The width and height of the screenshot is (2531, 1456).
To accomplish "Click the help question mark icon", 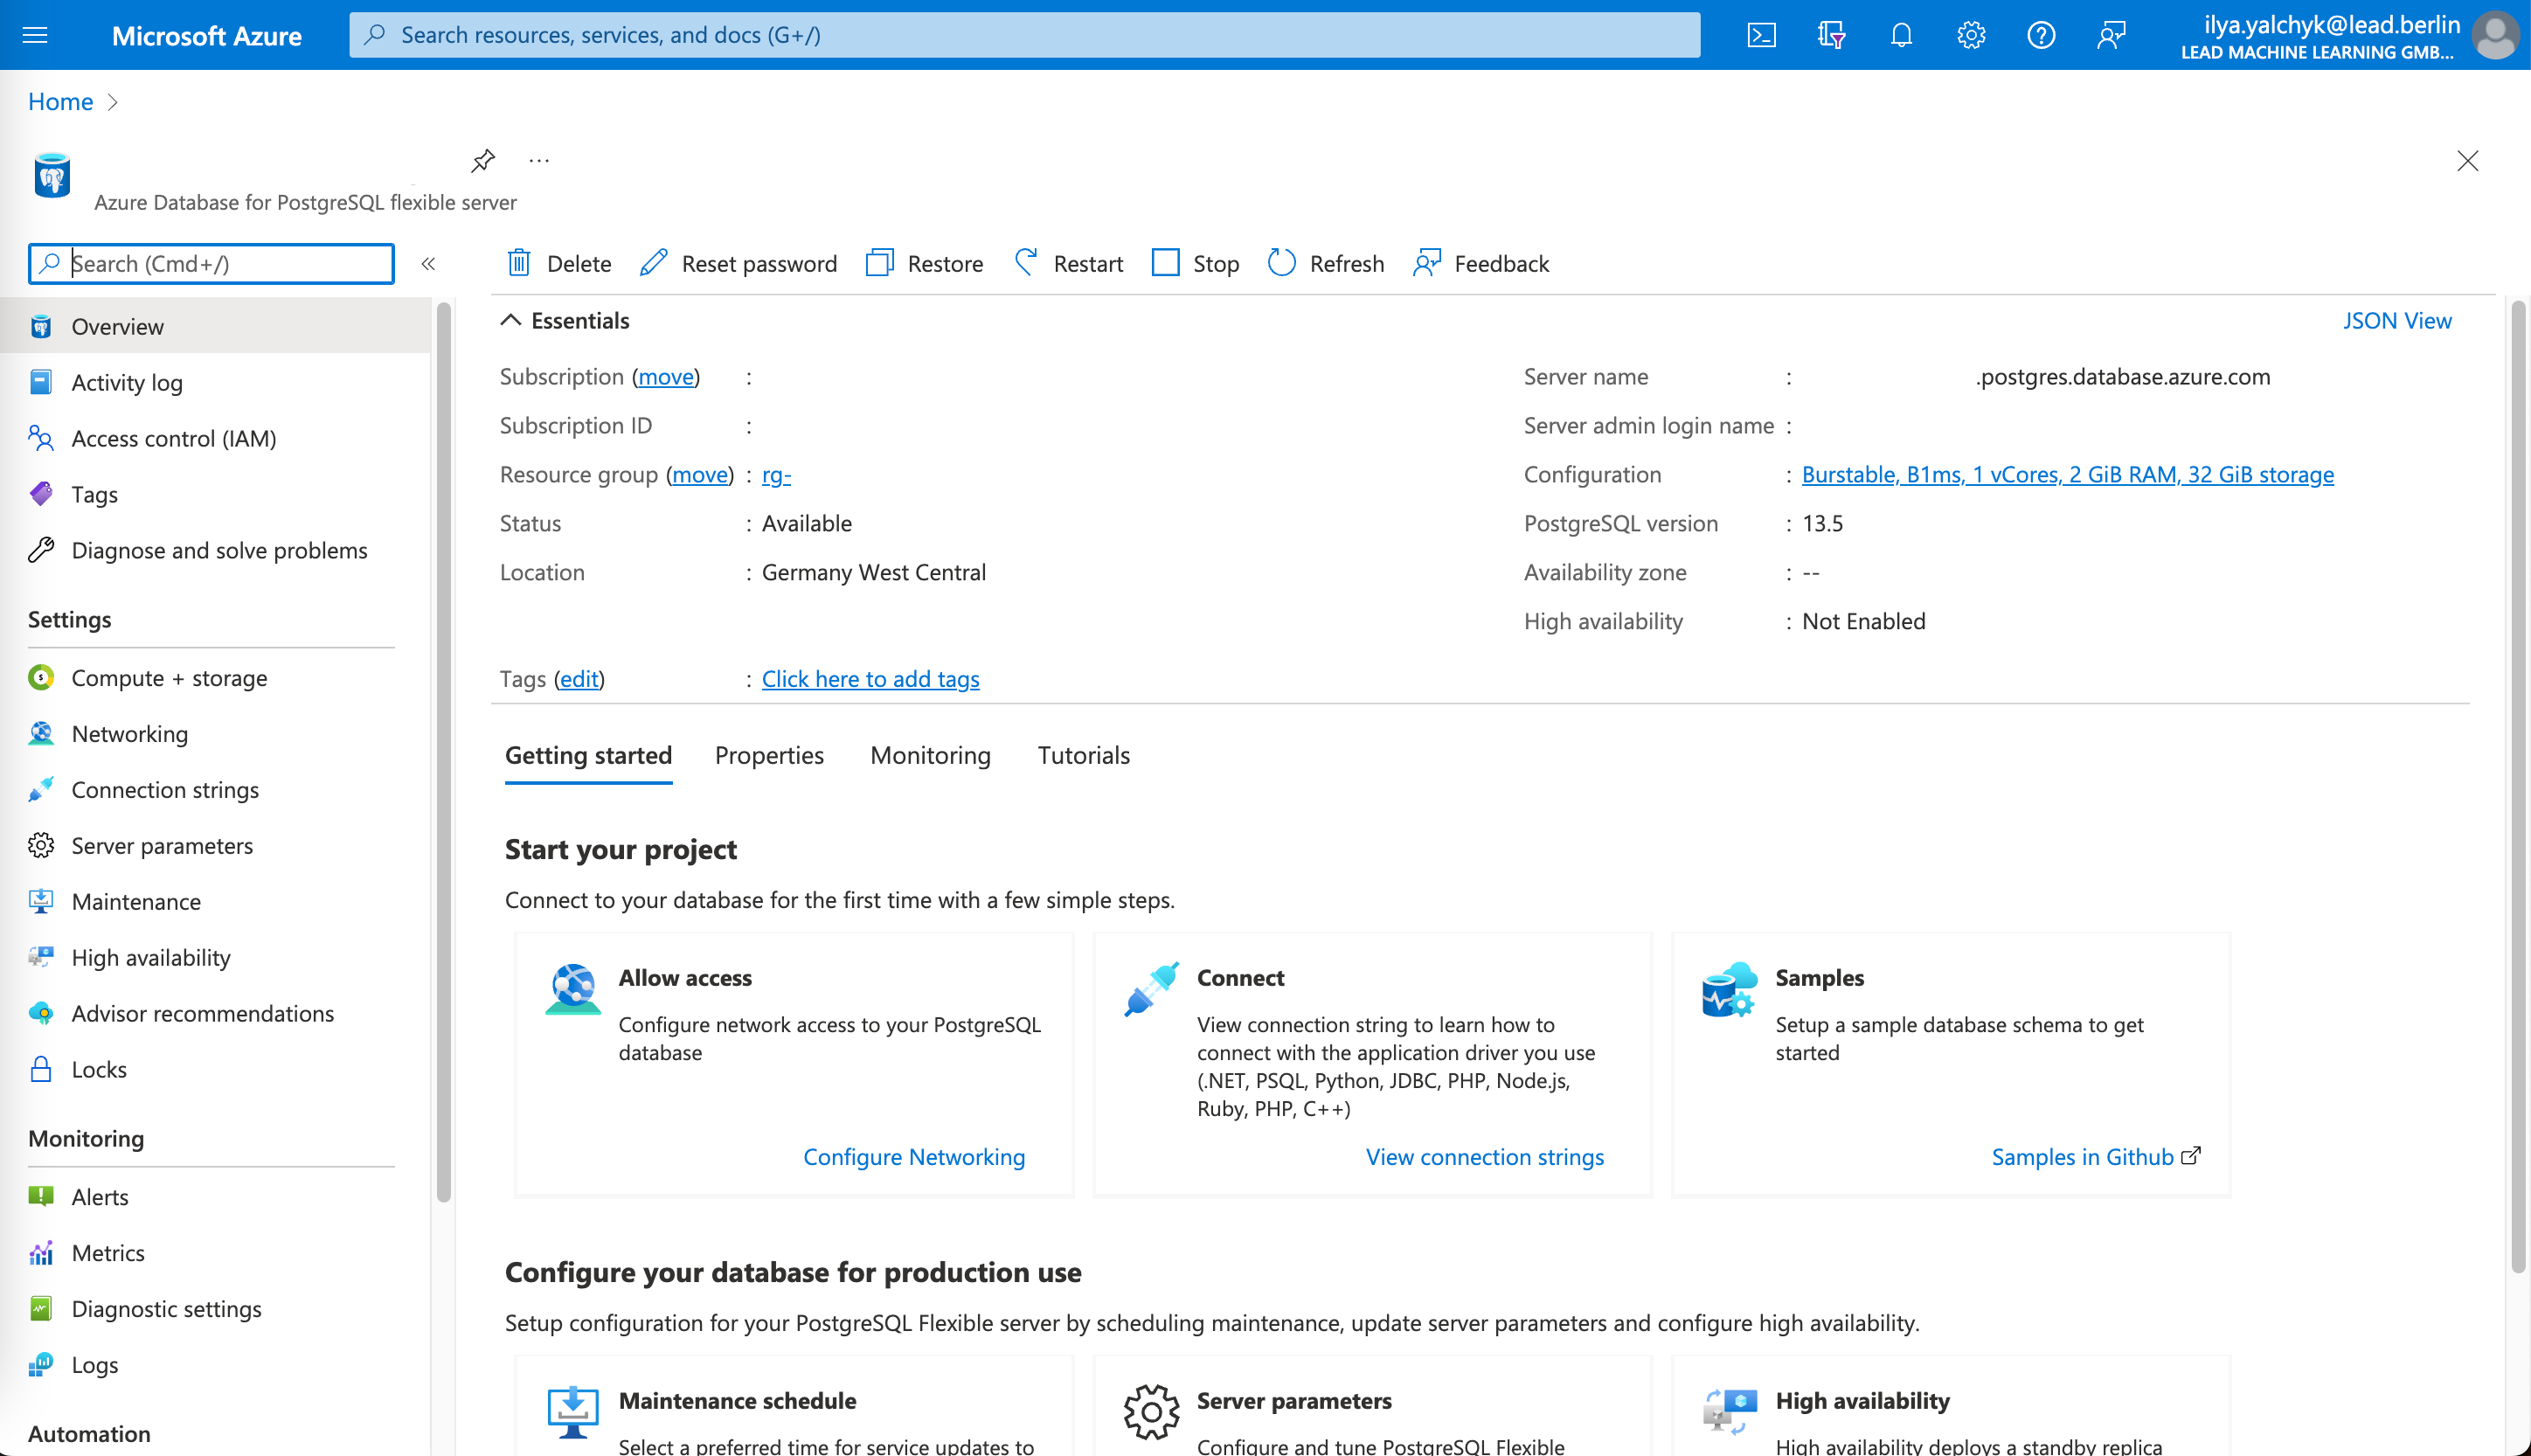I will coord(2040,36).
